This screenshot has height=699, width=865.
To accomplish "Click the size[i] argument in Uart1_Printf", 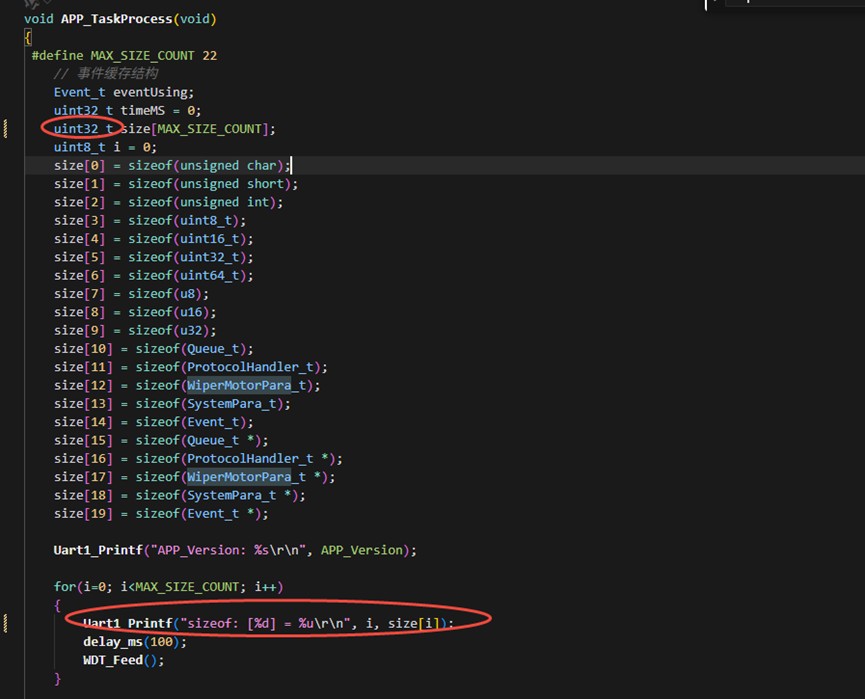I will [x=414, y=623].
